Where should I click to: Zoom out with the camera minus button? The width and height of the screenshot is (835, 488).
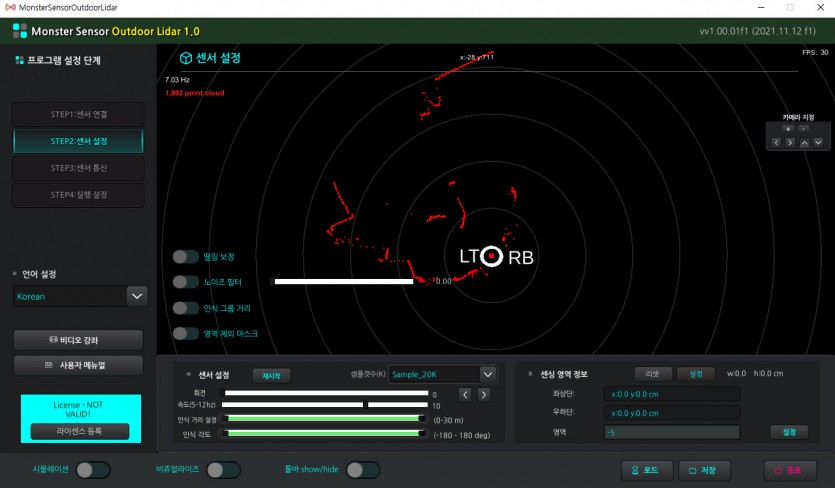pyautogui.click(x=804, y=128)
